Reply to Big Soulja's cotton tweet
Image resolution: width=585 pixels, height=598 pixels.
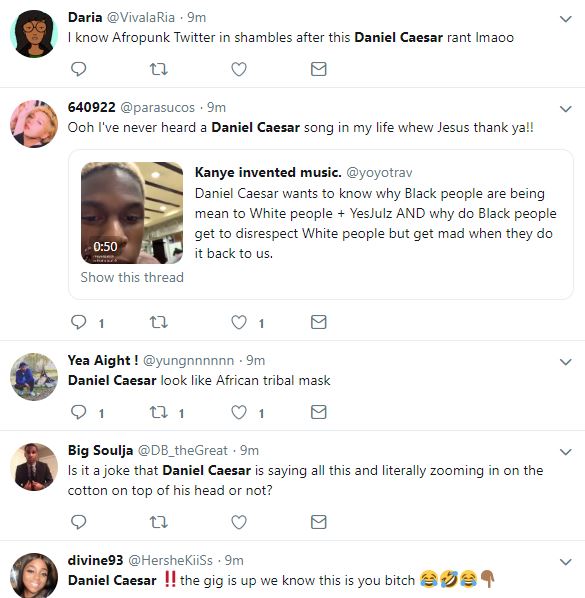click(79, 522)
